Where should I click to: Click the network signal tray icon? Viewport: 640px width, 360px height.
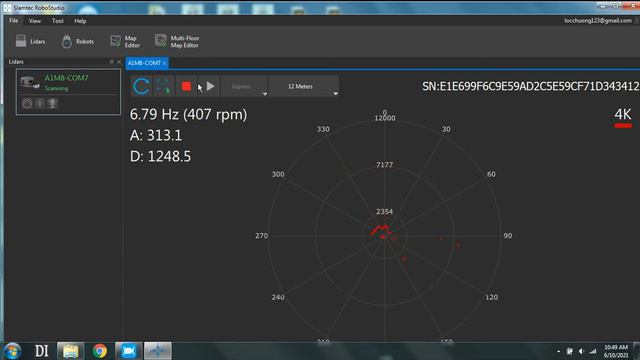(593, 351)
